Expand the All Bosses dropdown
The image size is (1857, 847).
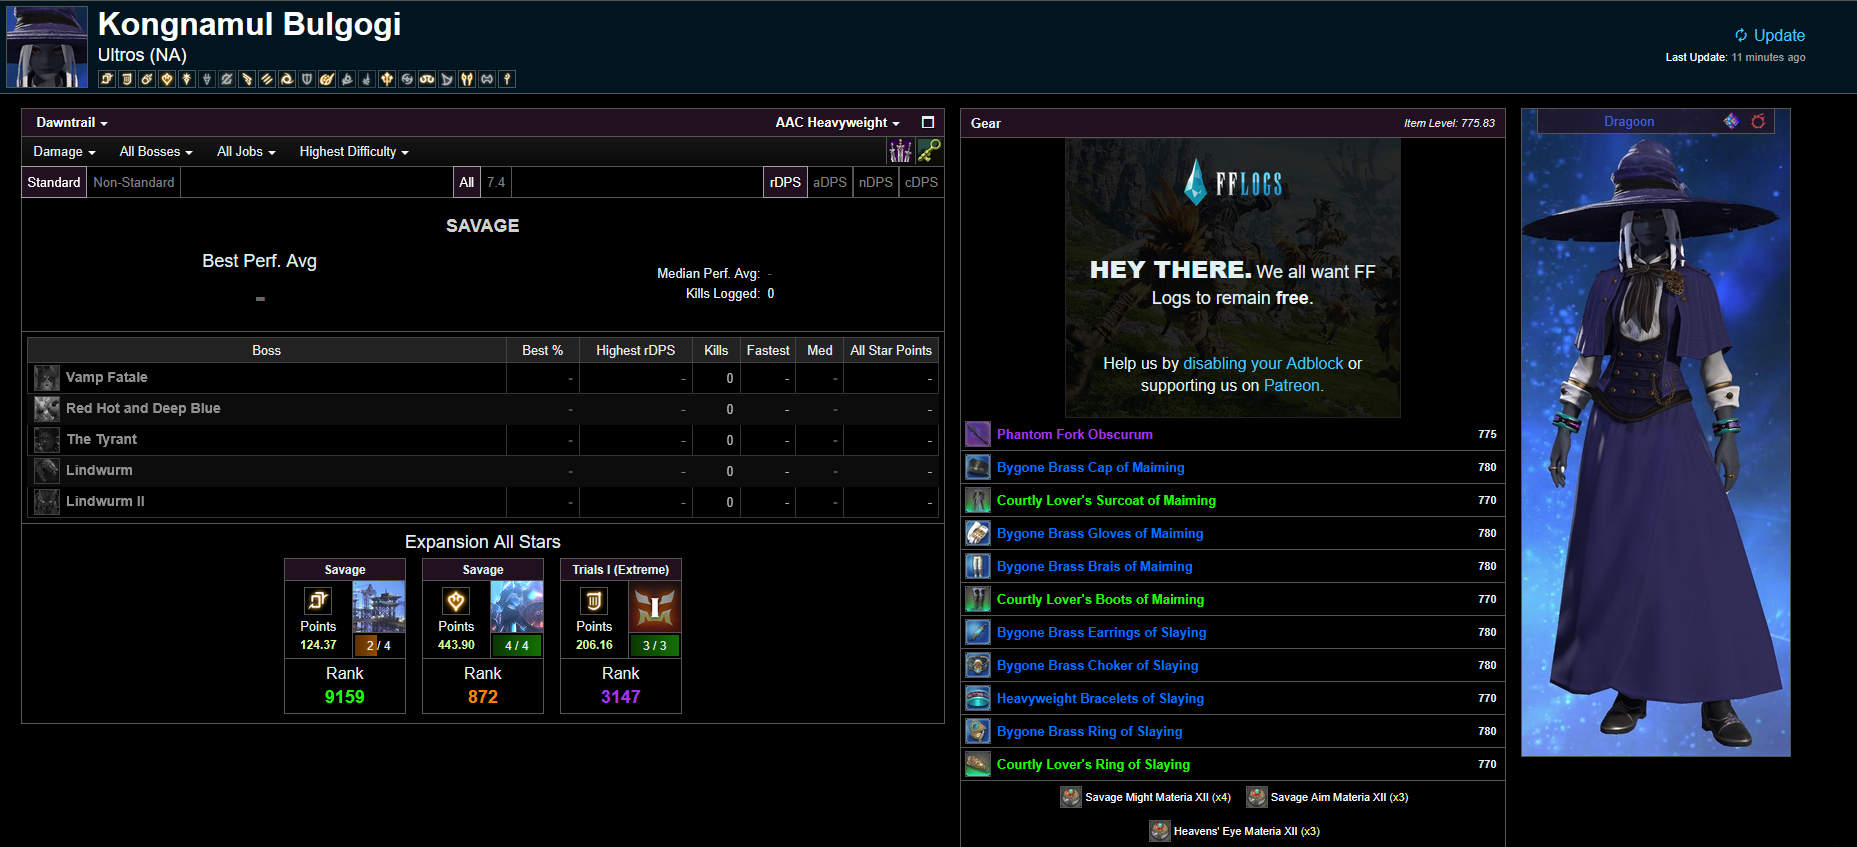[x=156, y=152]
